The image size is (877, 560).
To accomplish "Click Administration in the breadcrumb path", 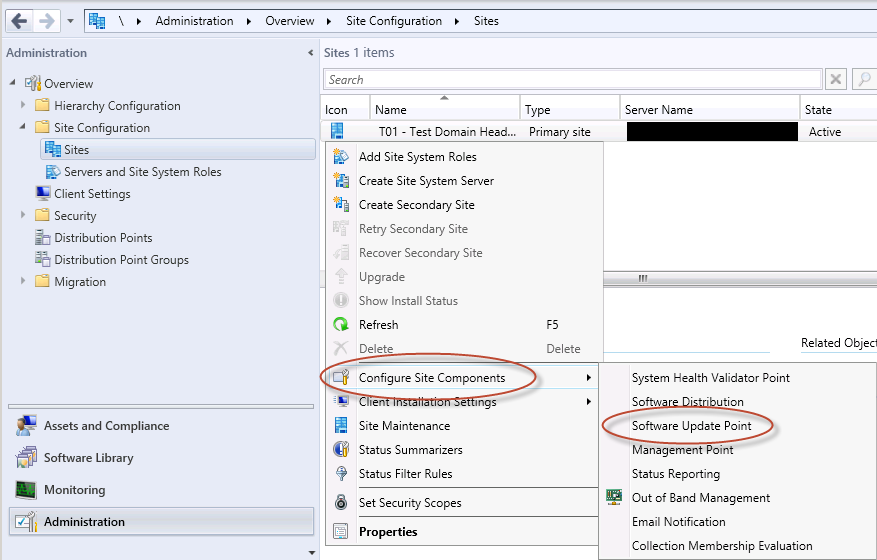I will (194, 21).
